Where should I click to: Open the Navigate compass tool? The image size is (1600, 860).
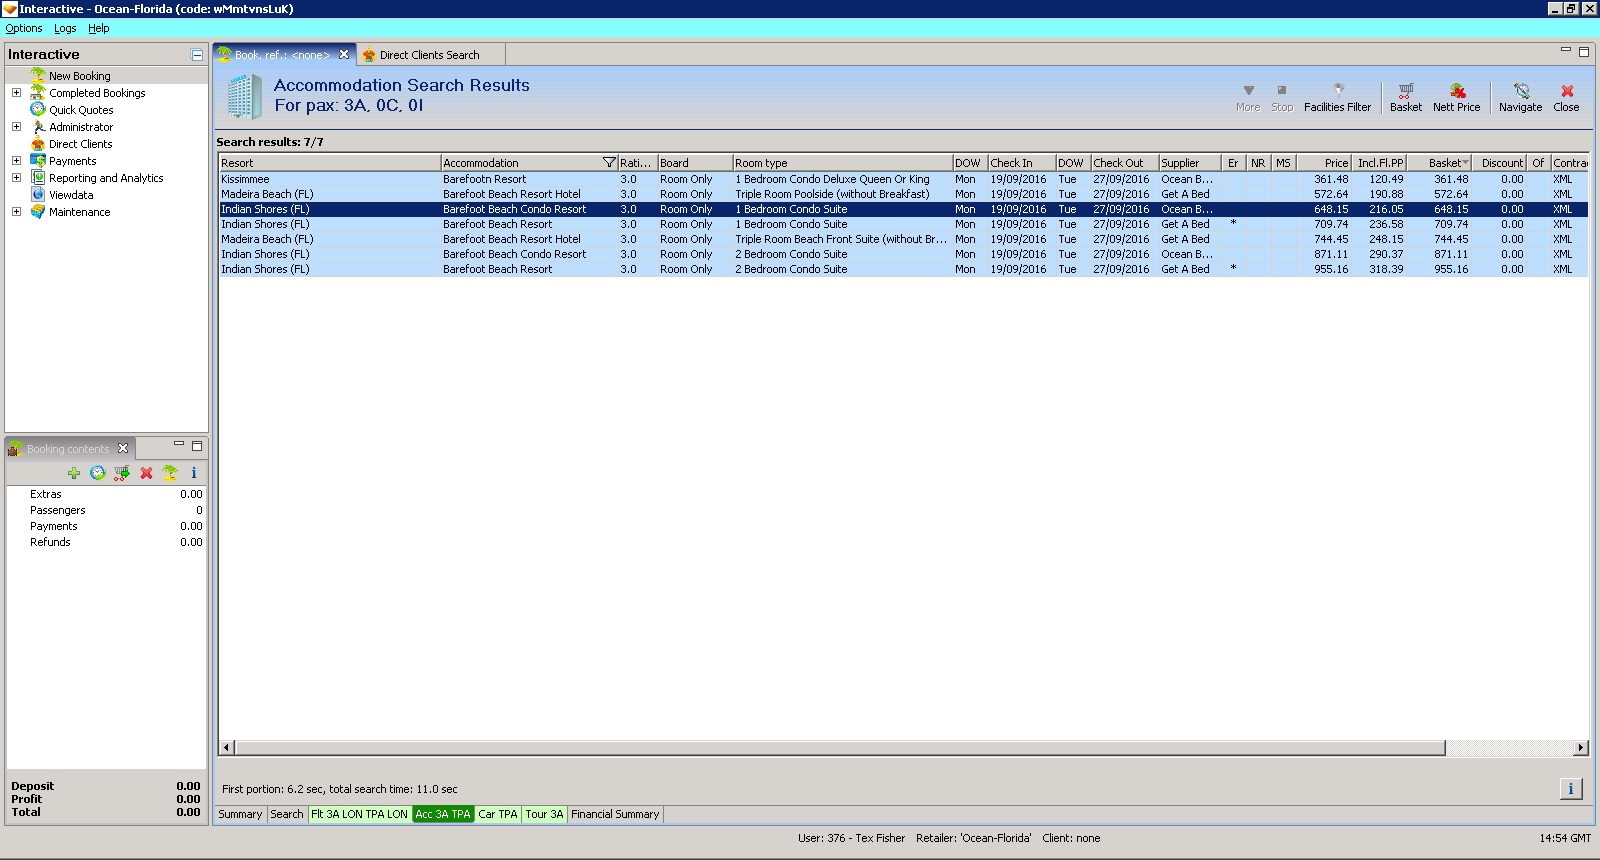click(1520, 97)
